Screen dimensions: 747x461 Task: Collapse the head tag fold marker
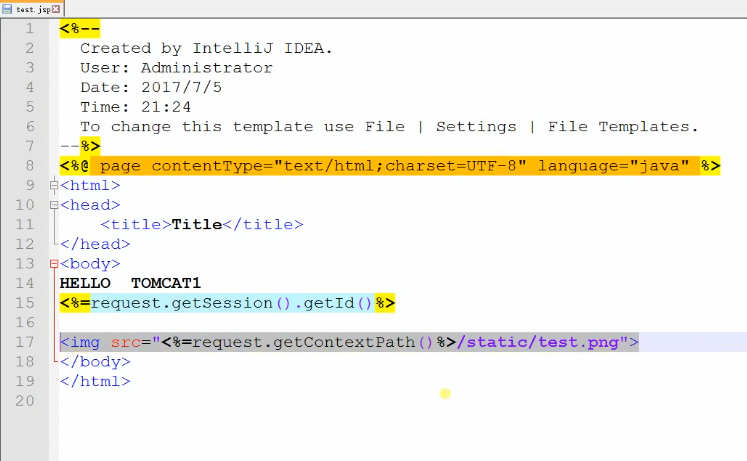point(54,205)
